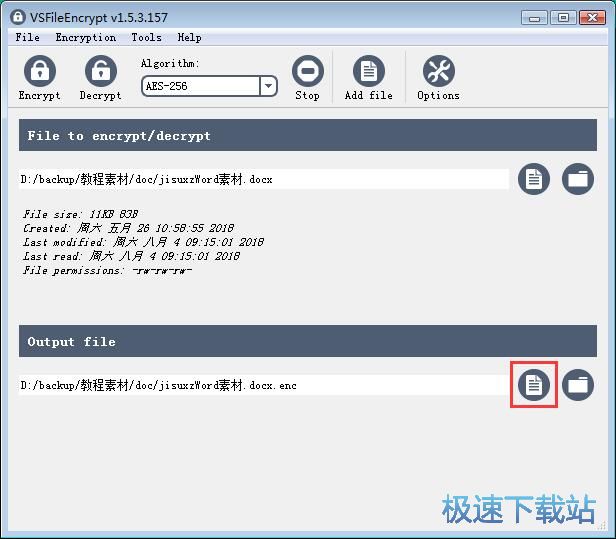Click the input file path field
The image size is (616, 539).
click(x=264, y=179)
